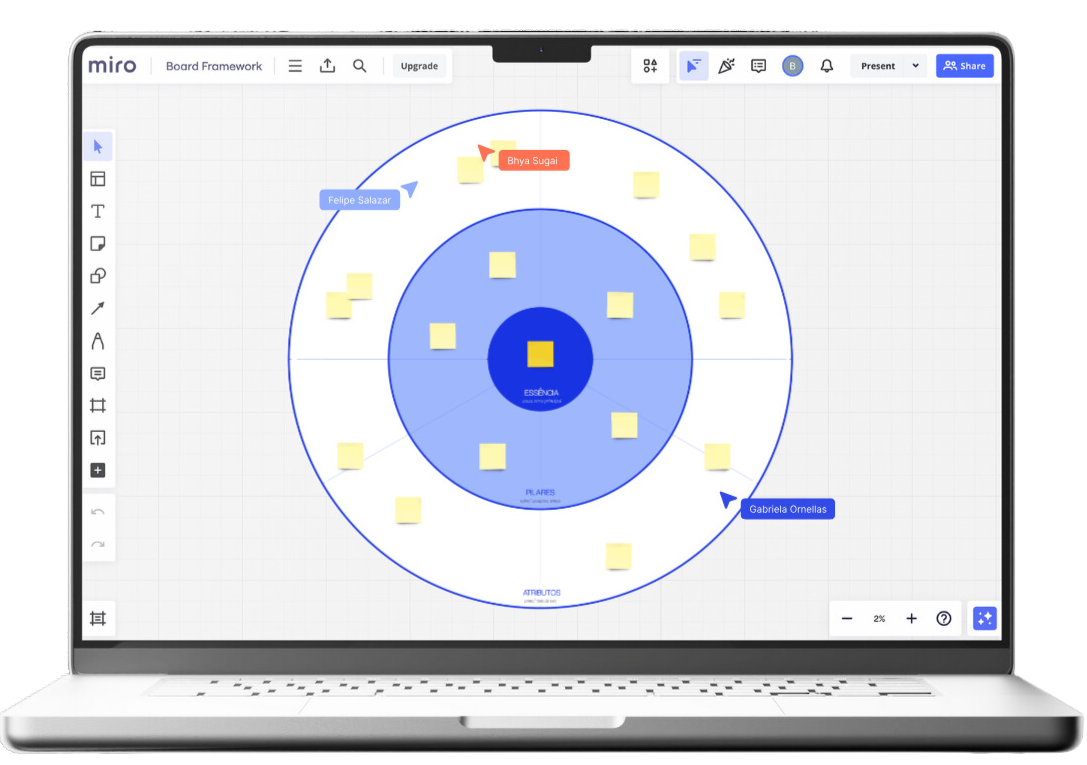The height and width of the screenshot is (765, 1087).
Task: Select the Text tool
Action: click(98, 211)
